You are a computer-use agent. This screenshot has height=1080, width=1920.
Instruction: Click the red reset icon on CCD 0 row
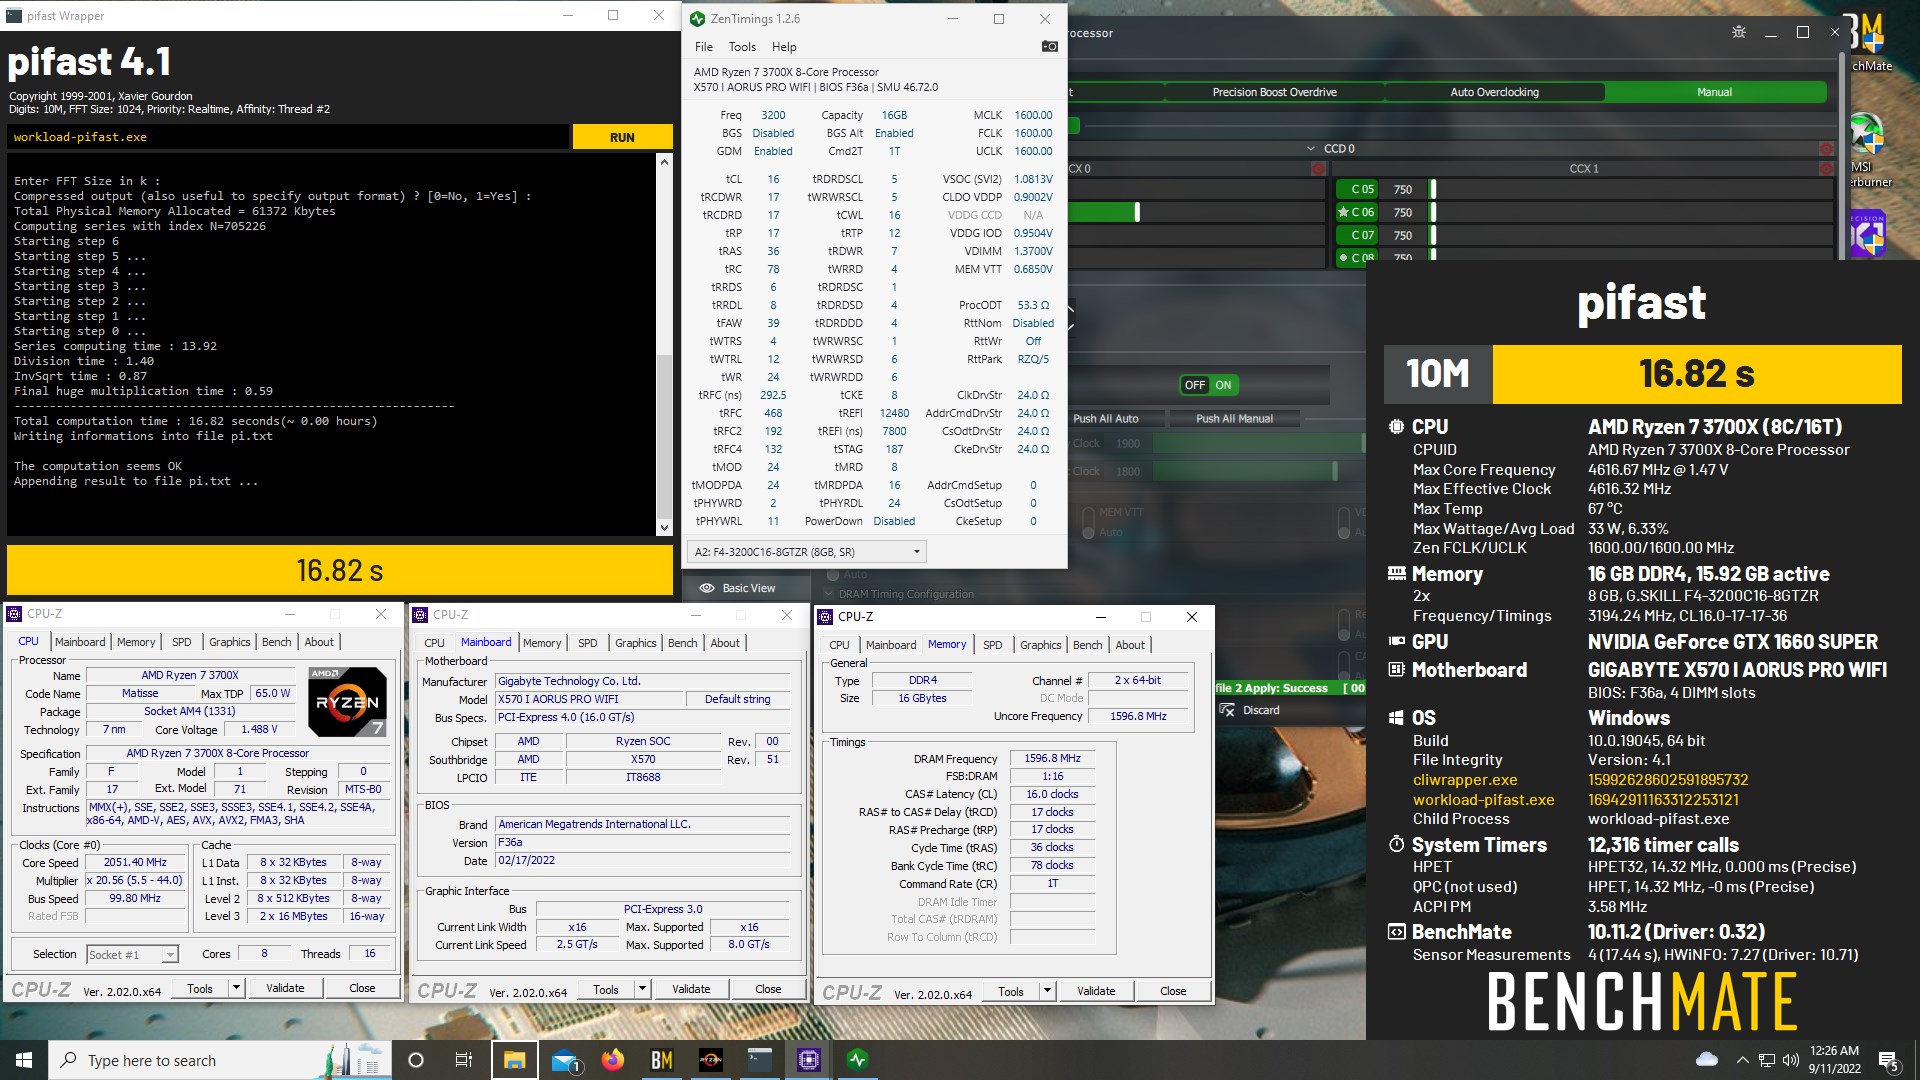tap(1826, 149)
